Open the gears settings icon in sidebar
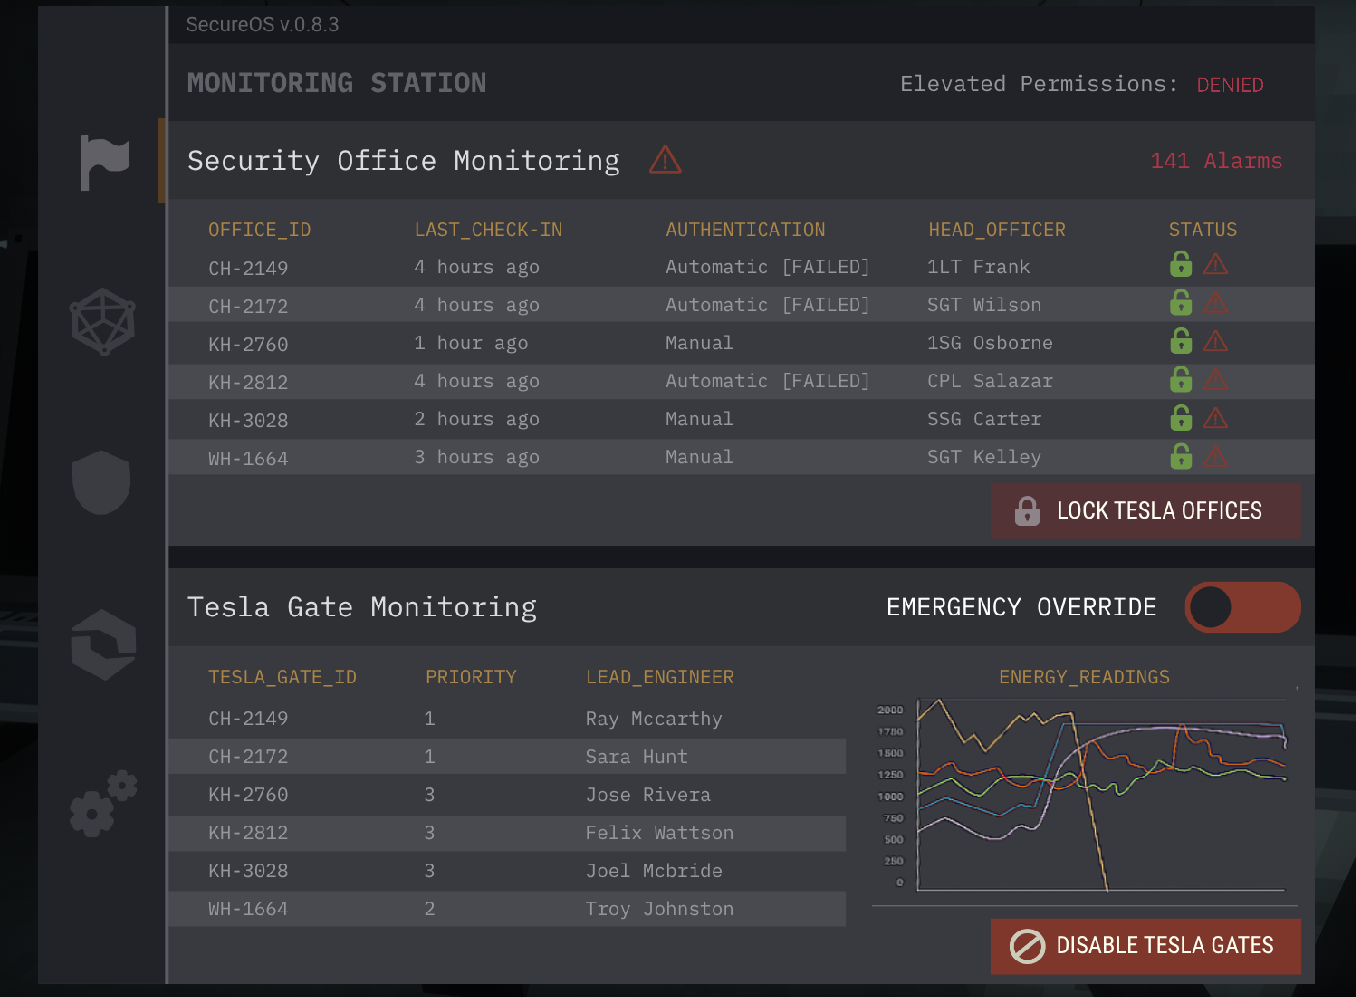1356x997 pixels. tap(104, 803)
